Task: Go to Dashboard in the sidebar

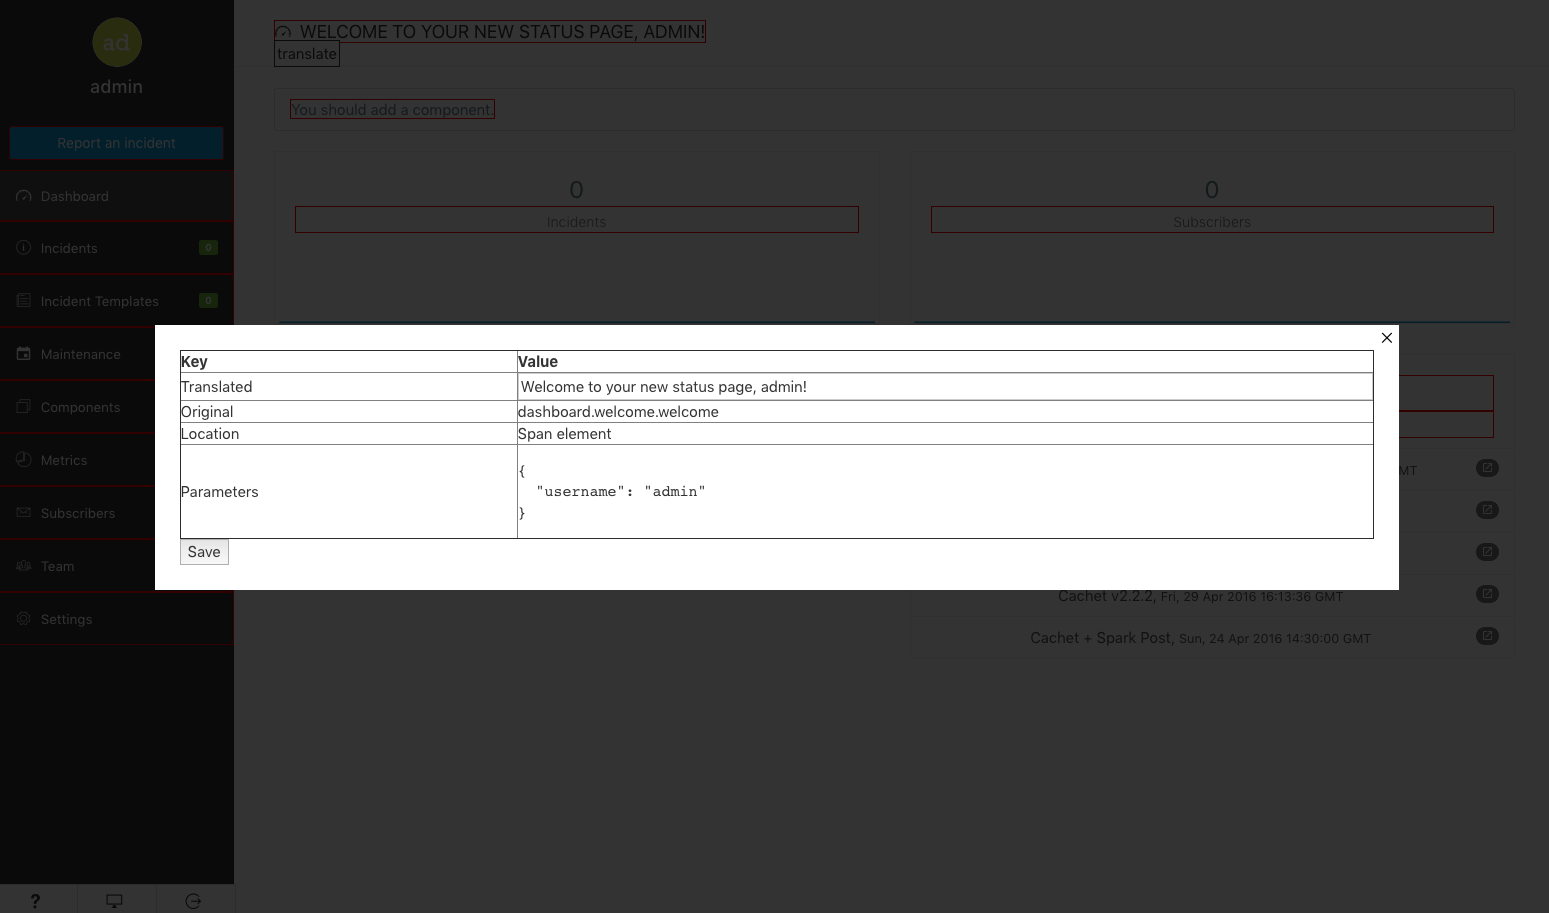Action: point(117,196)
